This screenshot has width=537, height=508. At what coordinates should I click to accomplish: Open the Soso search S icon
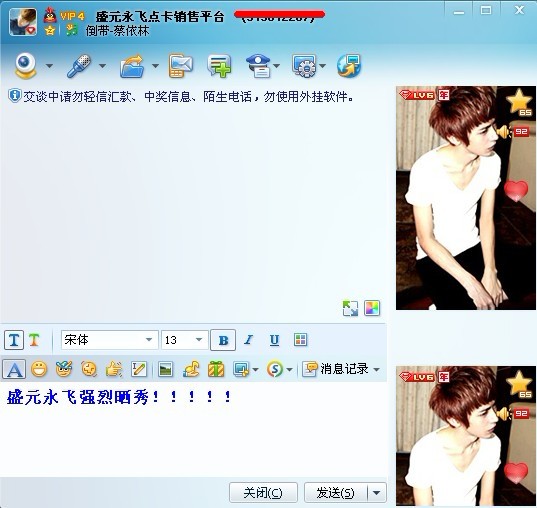click(x=275, y=369)
